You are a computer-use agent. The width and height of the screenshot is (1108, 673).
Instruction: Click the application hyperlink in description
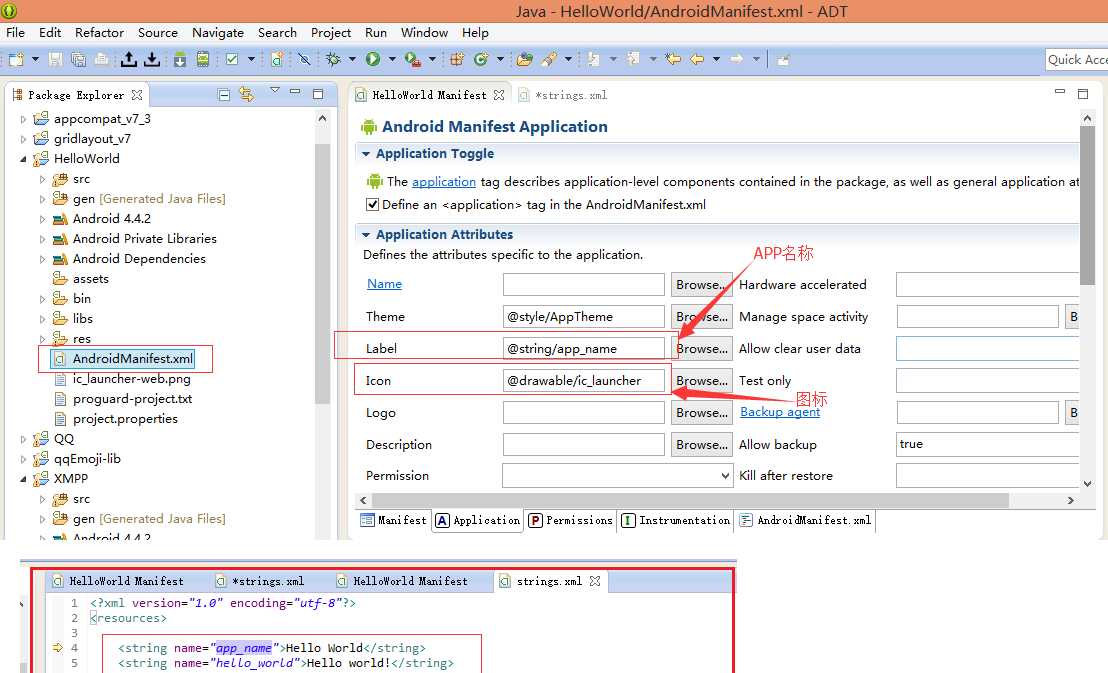coord(444,182)
